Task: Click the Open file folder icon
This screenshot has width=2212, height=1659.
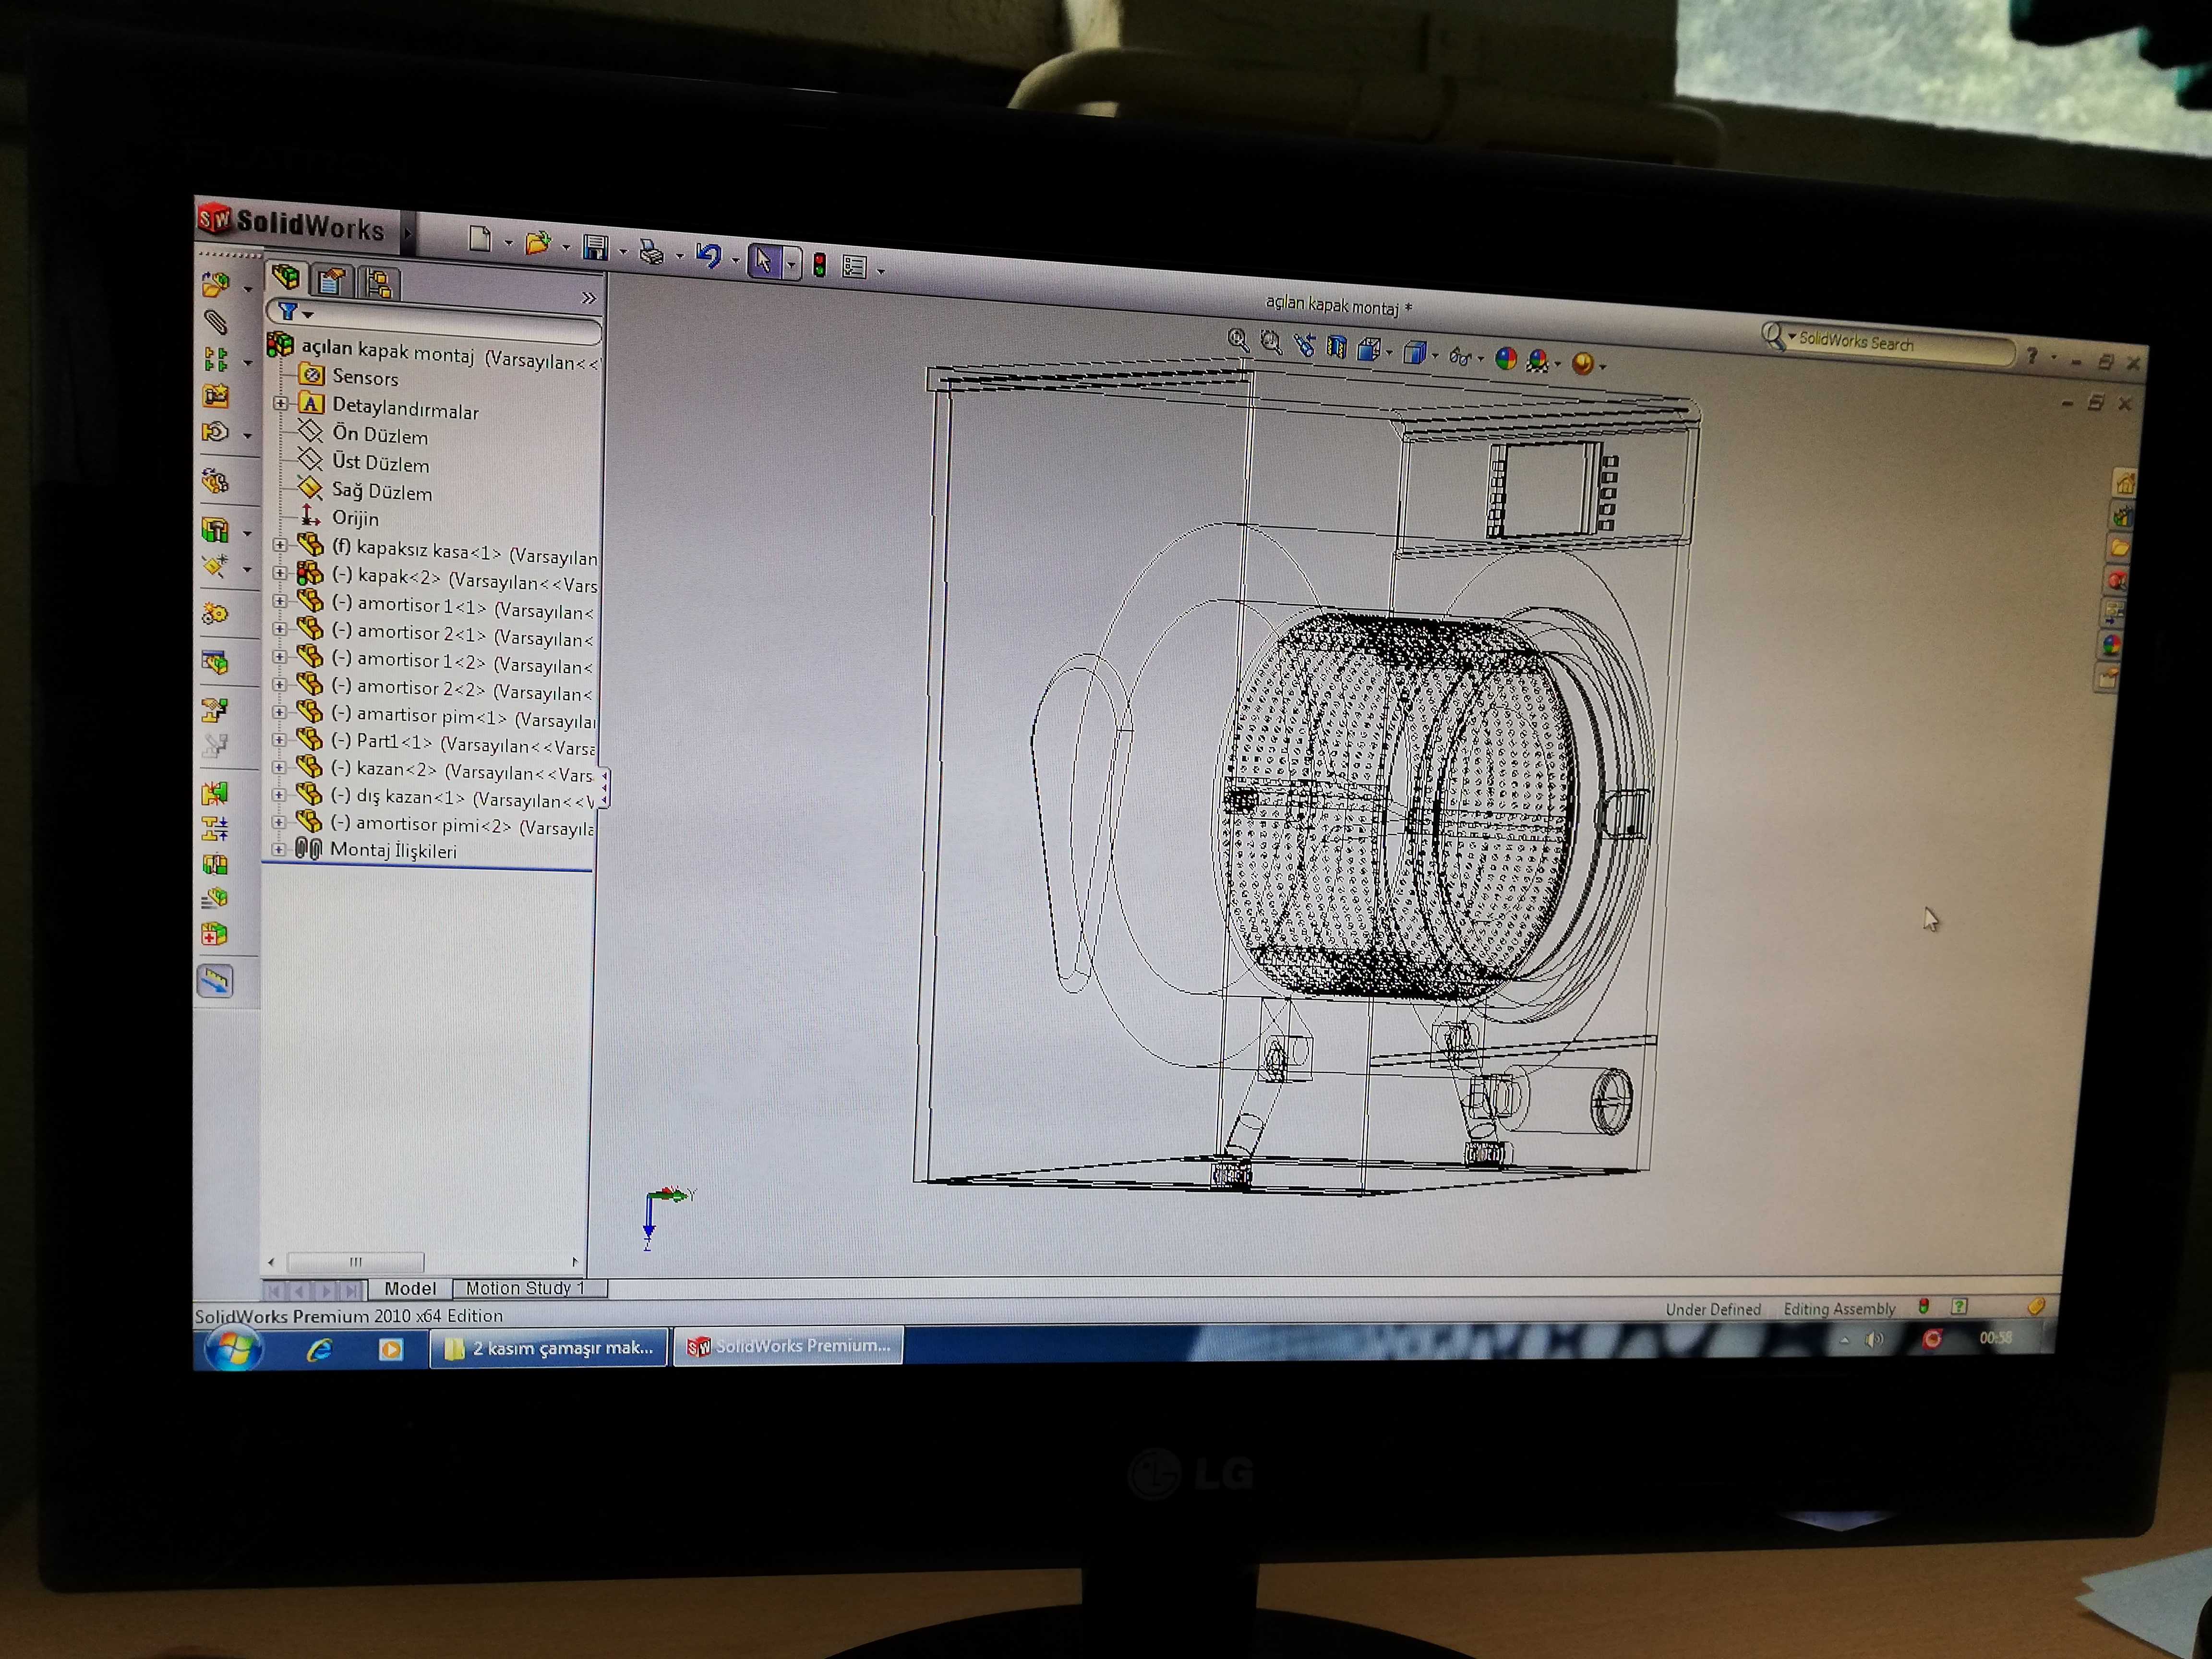Action: point(538,242)
